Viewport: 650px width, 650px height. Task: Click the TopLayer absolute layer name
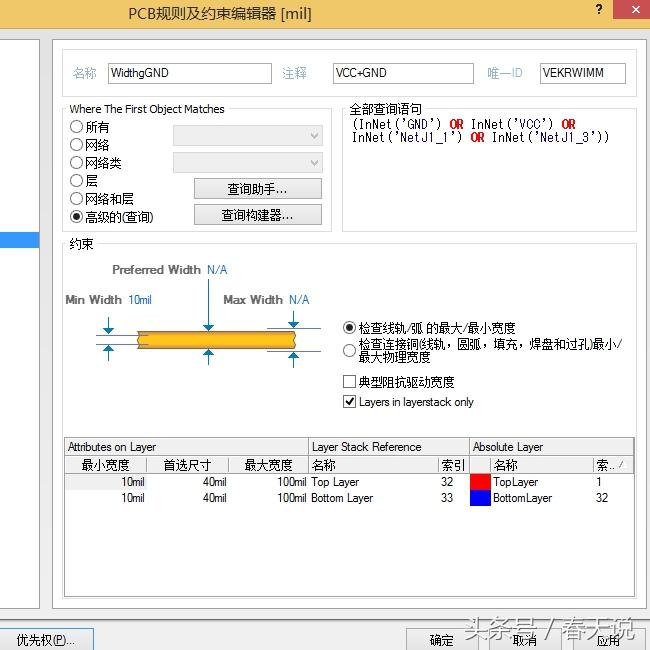(x=515, y=482)
